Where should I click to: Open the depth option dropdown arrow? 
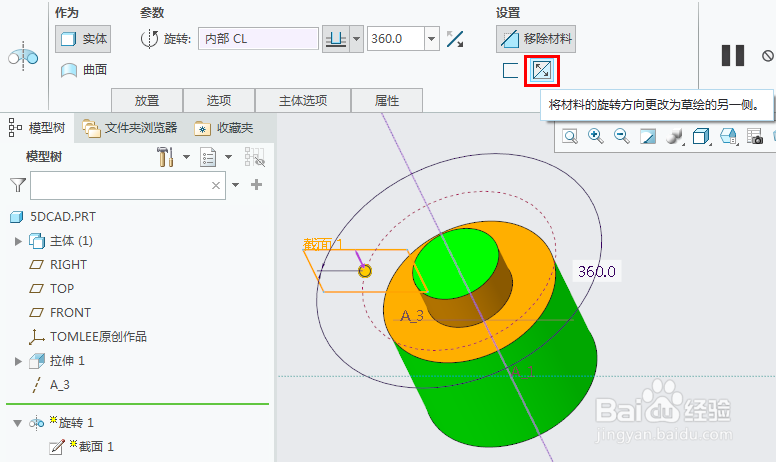point(356,39)
